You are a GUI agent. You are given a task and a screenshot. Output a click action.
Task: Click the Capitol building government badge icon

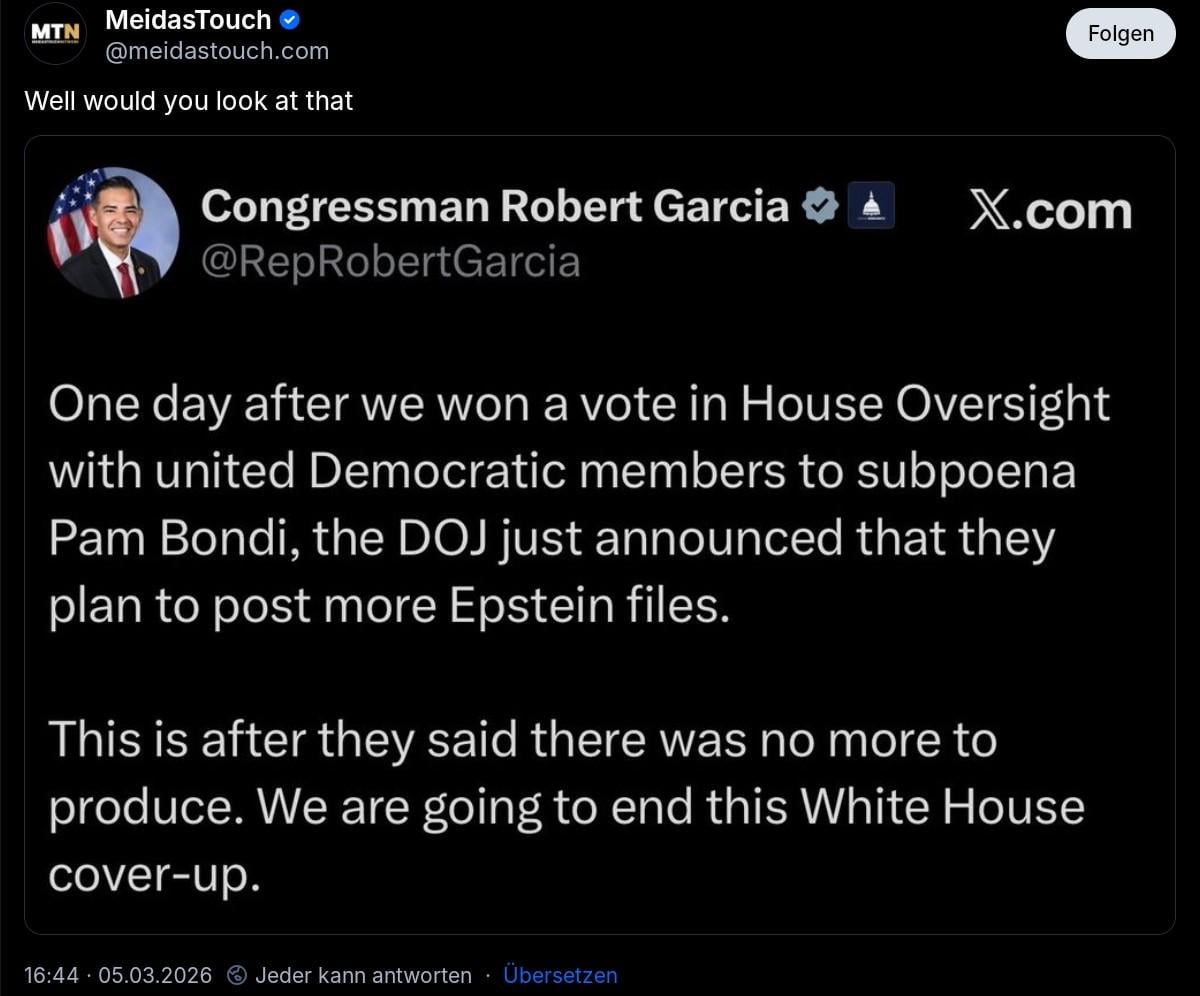(870, 207)
